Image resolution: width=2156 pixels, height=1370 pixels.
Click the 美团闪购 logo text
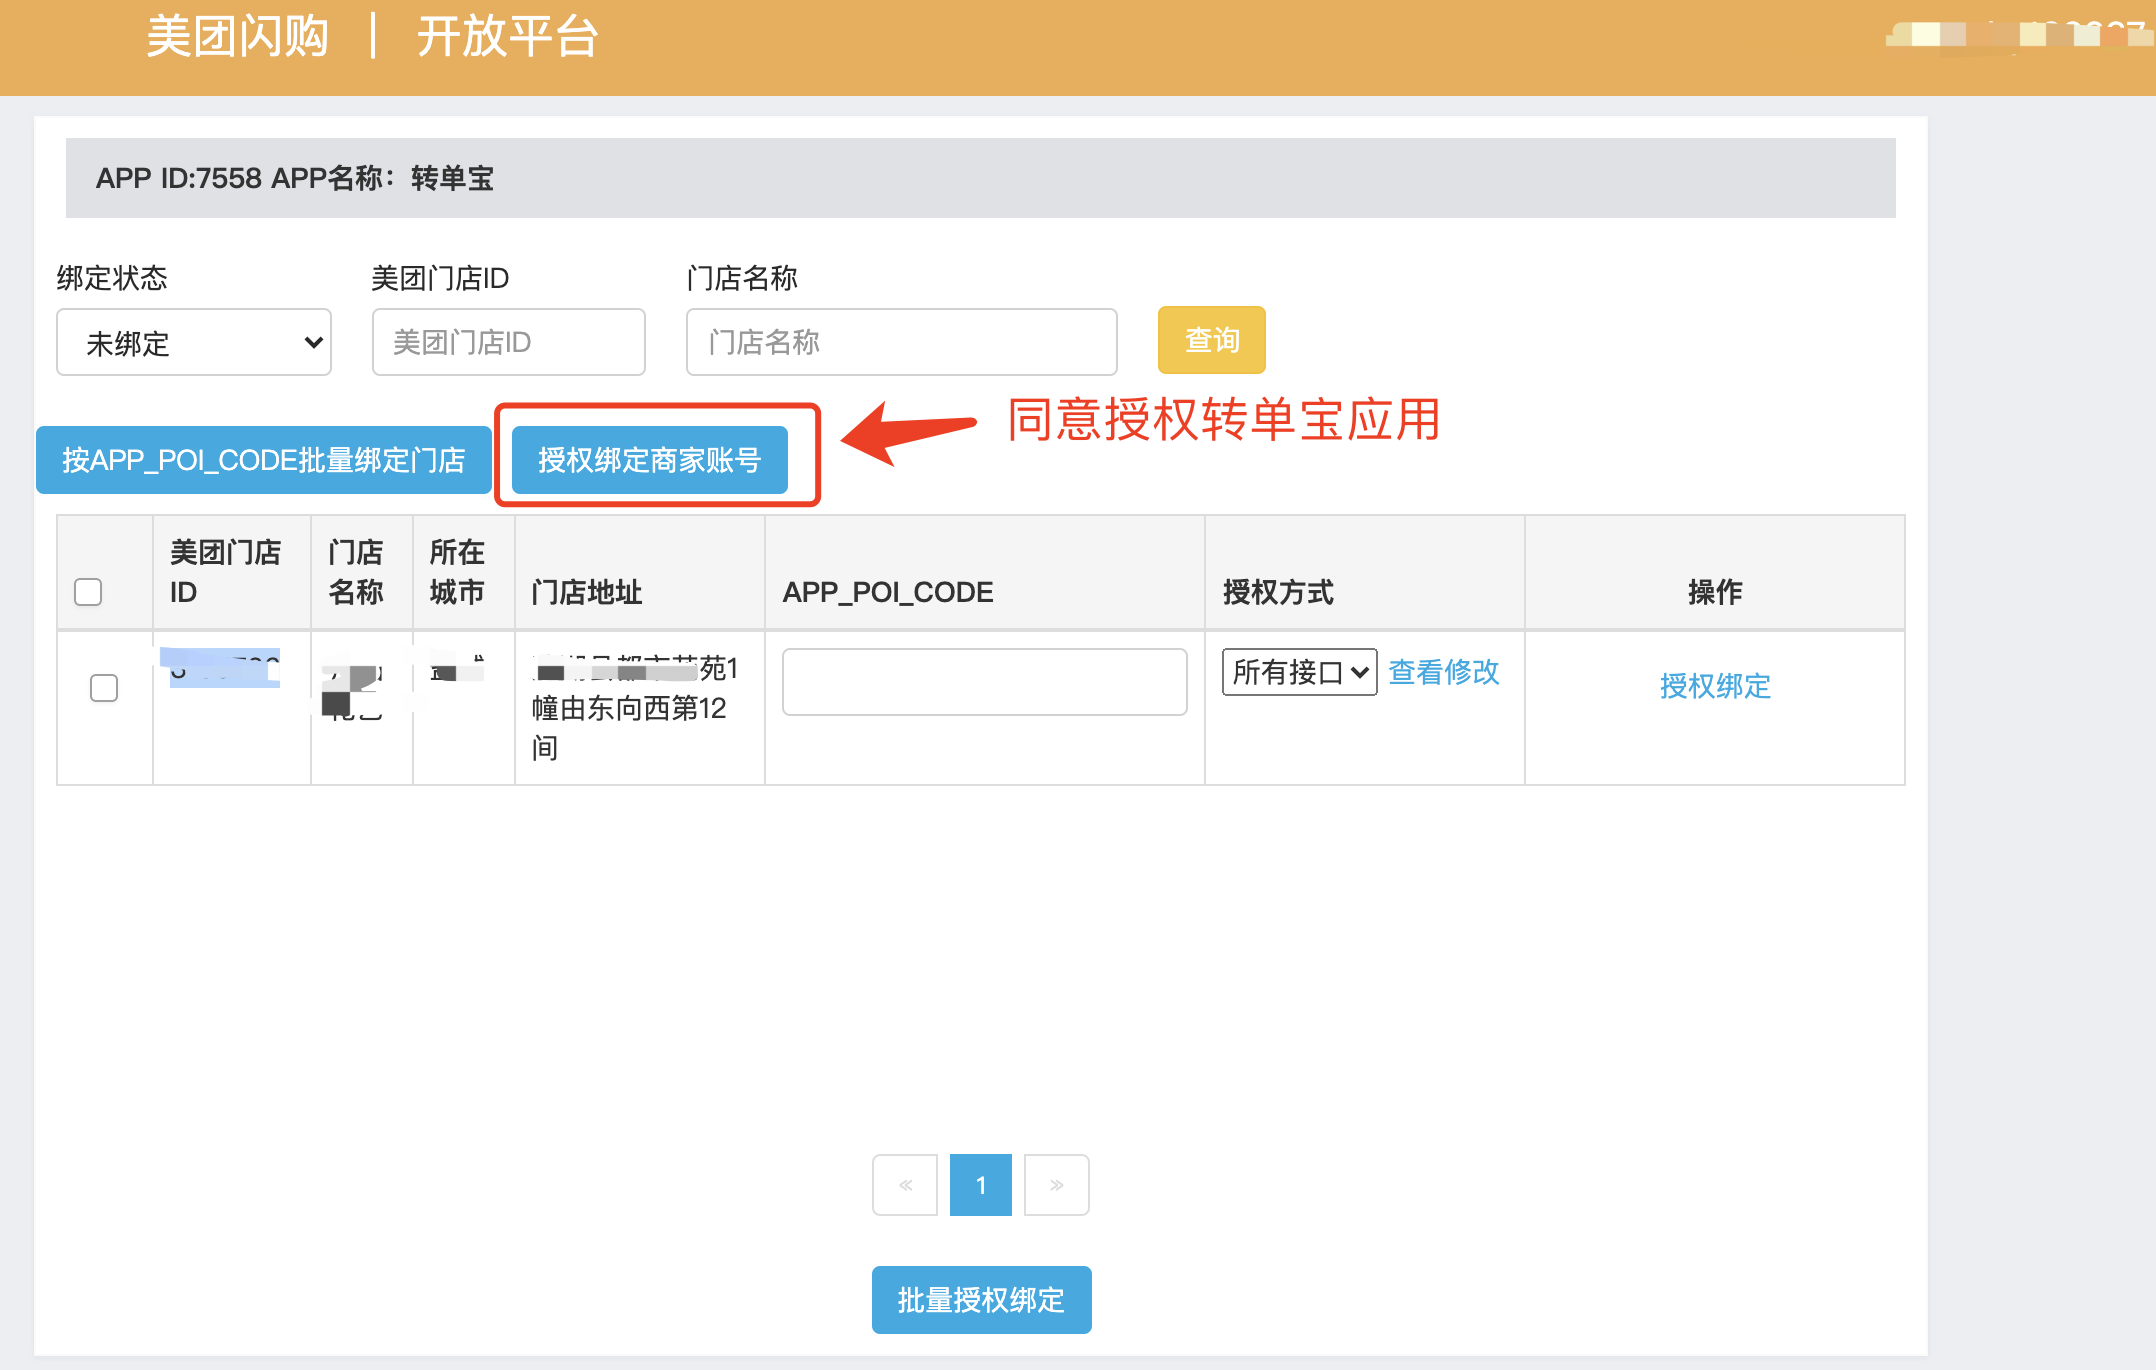238,37
